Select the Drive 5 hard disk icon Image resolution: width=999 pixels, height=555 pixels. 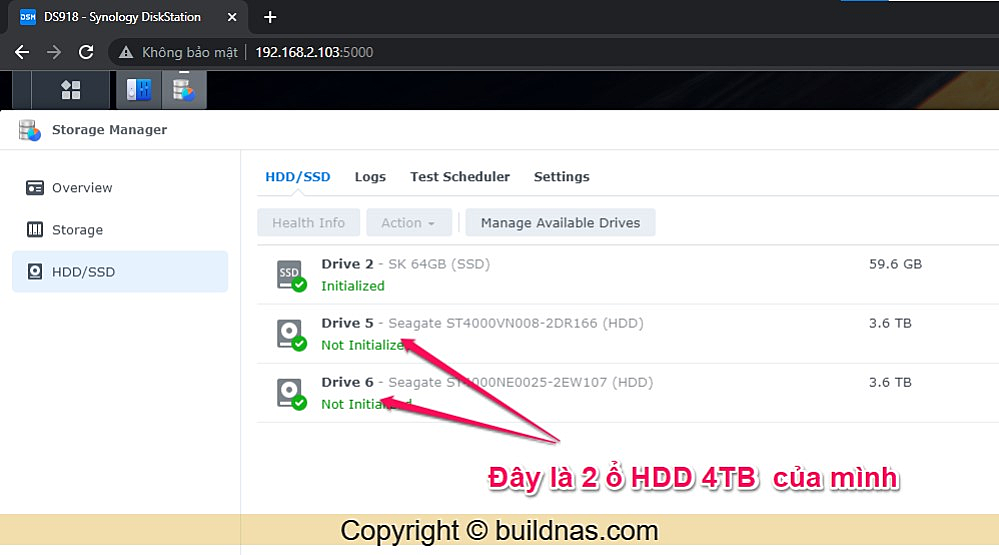pos(291,335)
